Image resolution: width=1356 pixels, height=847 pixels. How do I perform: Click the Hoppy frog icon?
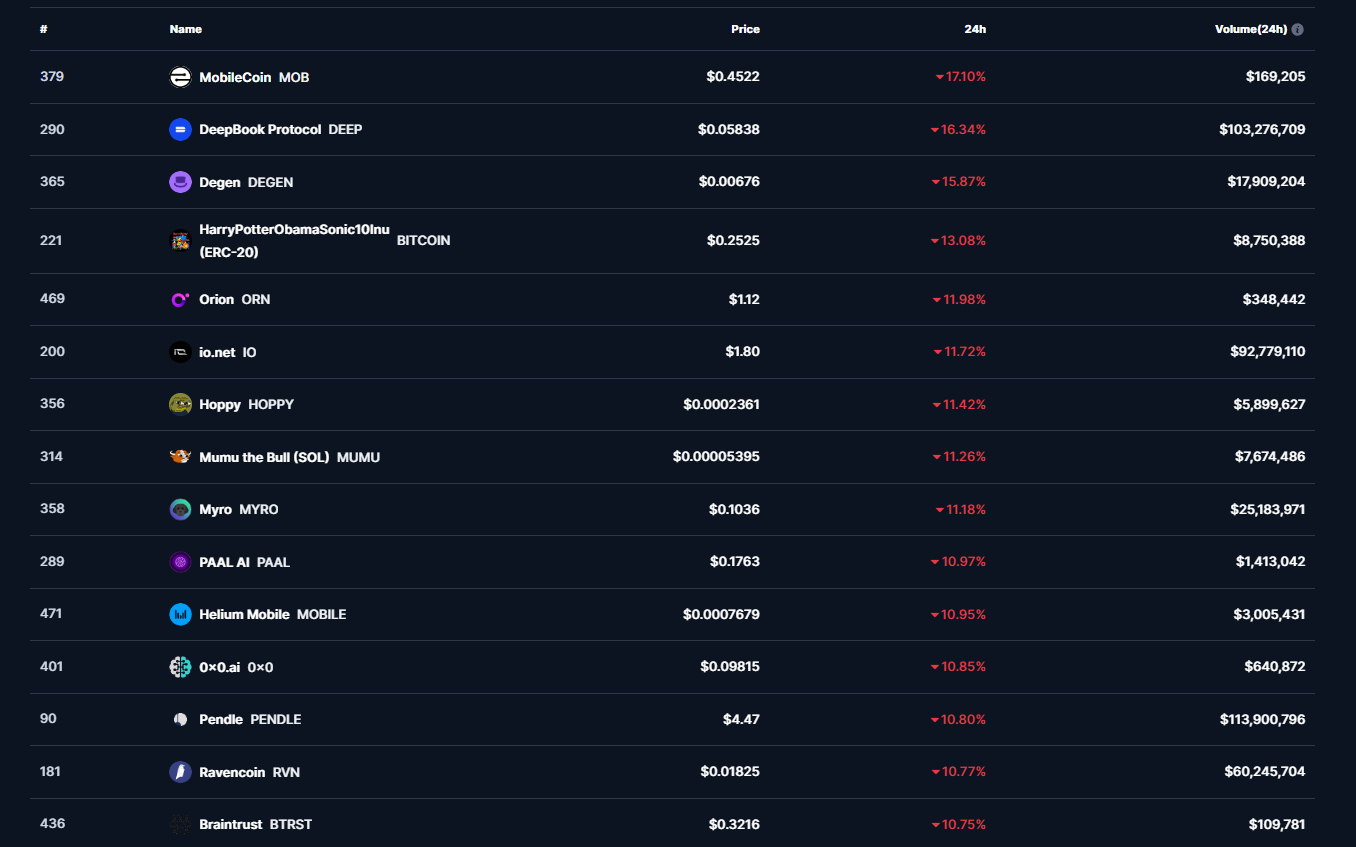point(180,404)
